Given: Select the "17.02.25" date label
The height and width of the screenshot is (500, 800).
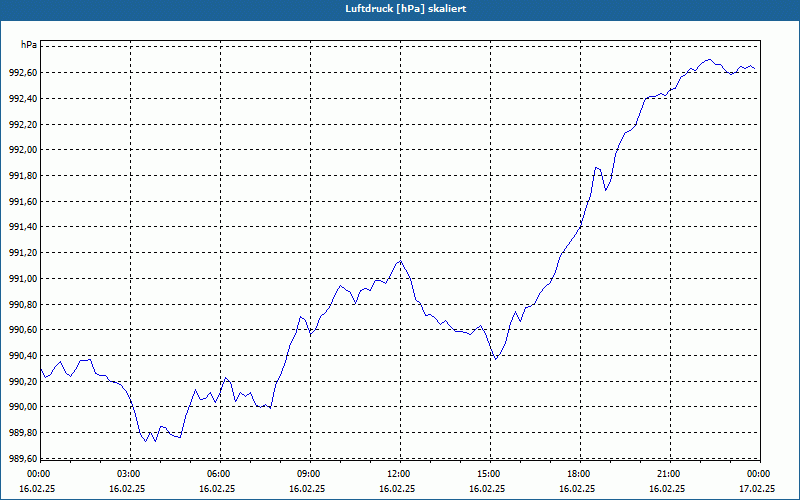Looking at the screenshot, I should 758,488.
